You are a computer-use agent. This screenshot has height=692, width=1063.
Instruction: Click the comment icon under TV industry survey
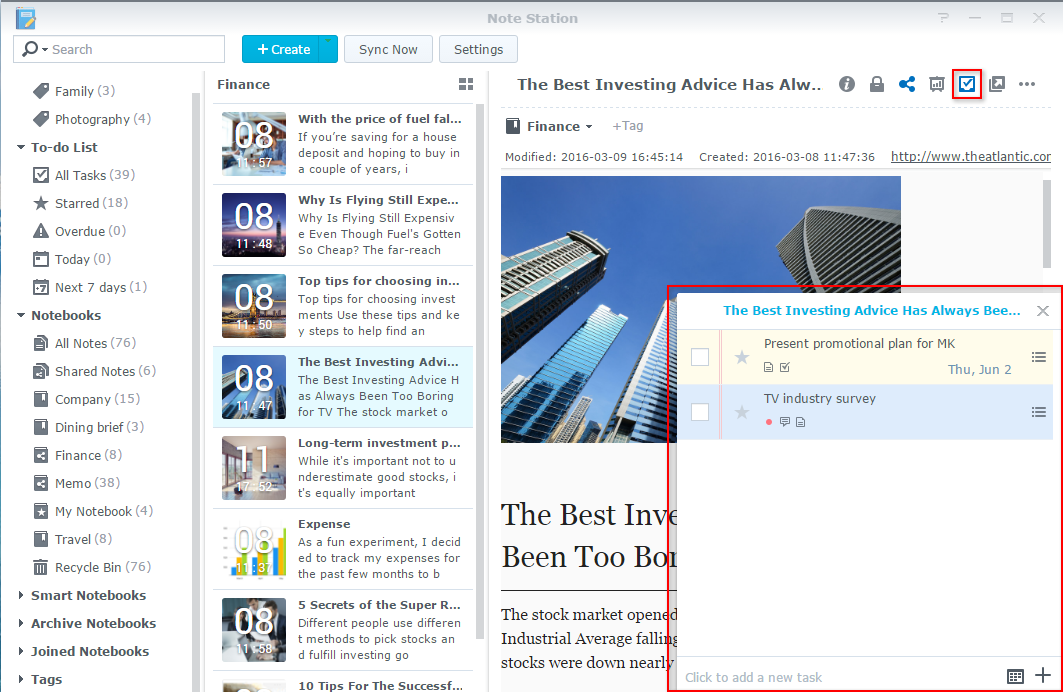[x=785, y=422]
